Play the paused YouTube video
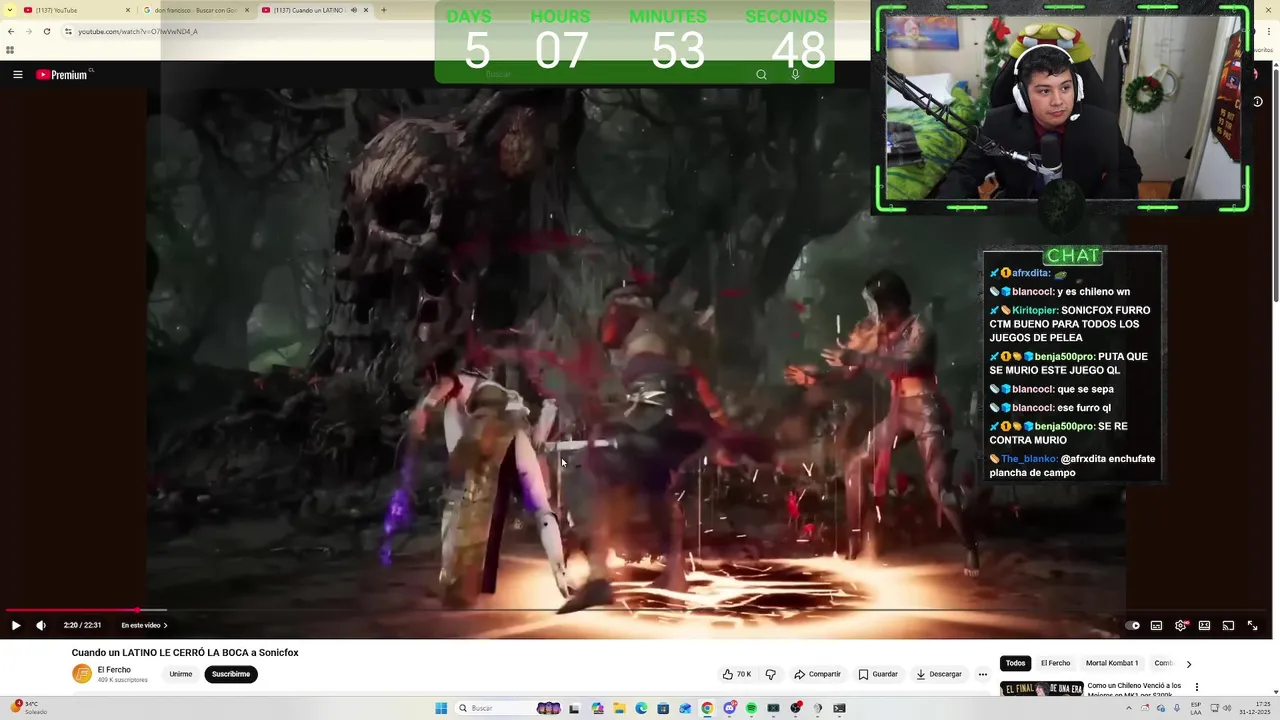Screen dimensions: 1280x720 tap(16, 625)
